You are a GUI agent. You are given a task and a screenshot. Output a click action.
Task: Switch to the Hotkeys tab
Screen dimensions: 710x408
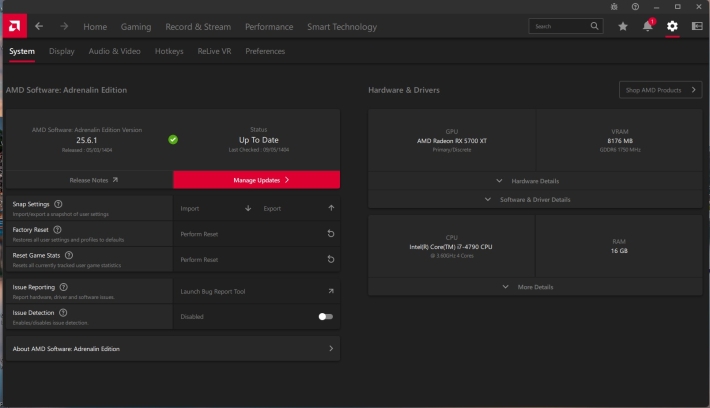click(169, 51)
